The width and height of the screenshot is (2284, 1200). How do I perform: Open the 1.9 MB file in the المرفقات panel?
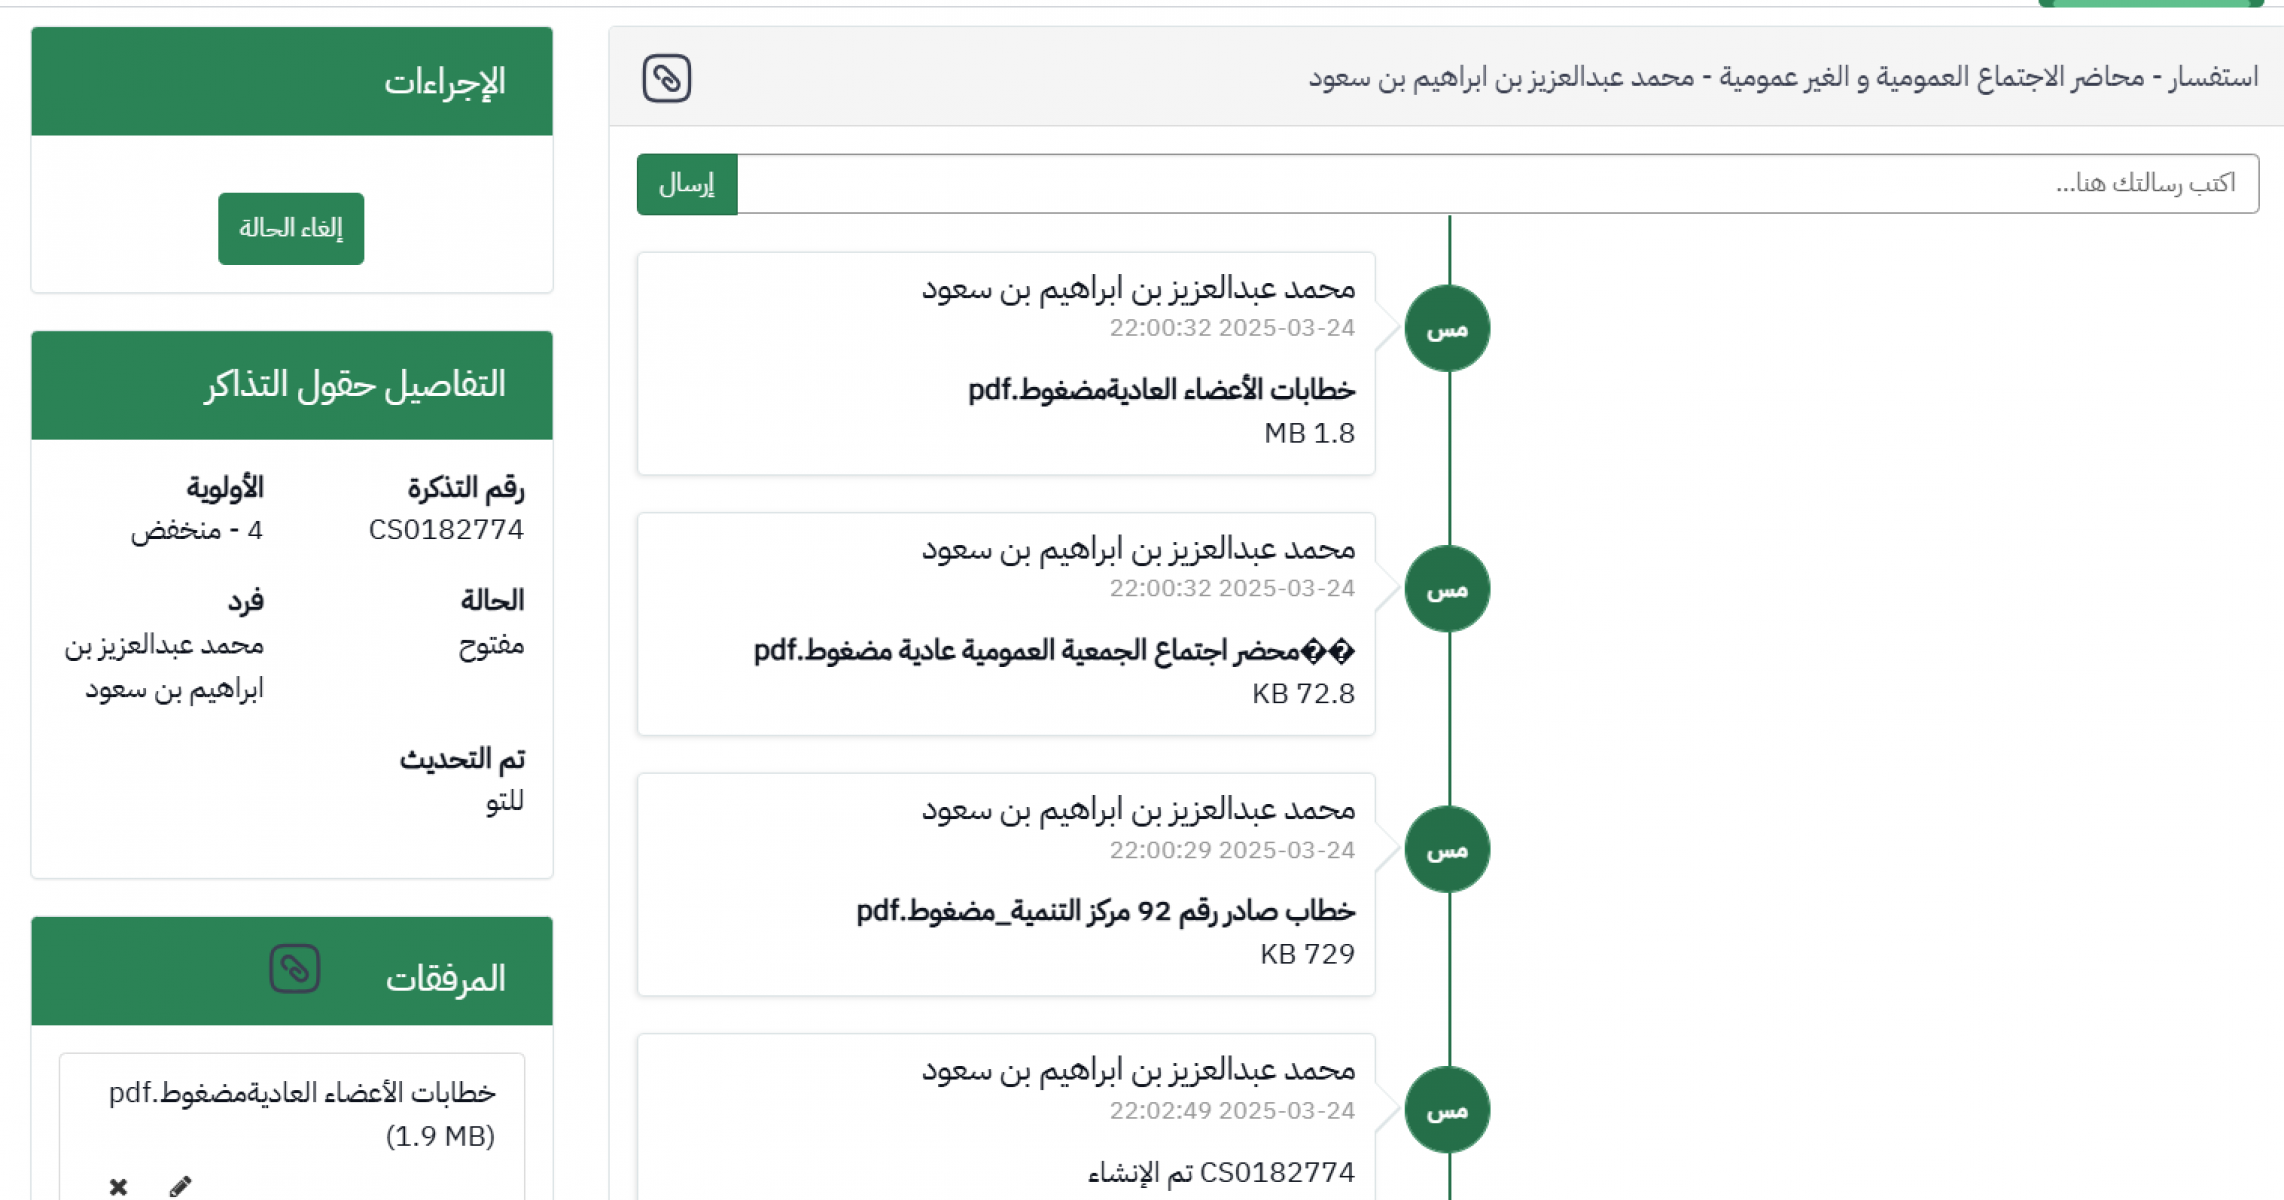(x=302, y=1093)
